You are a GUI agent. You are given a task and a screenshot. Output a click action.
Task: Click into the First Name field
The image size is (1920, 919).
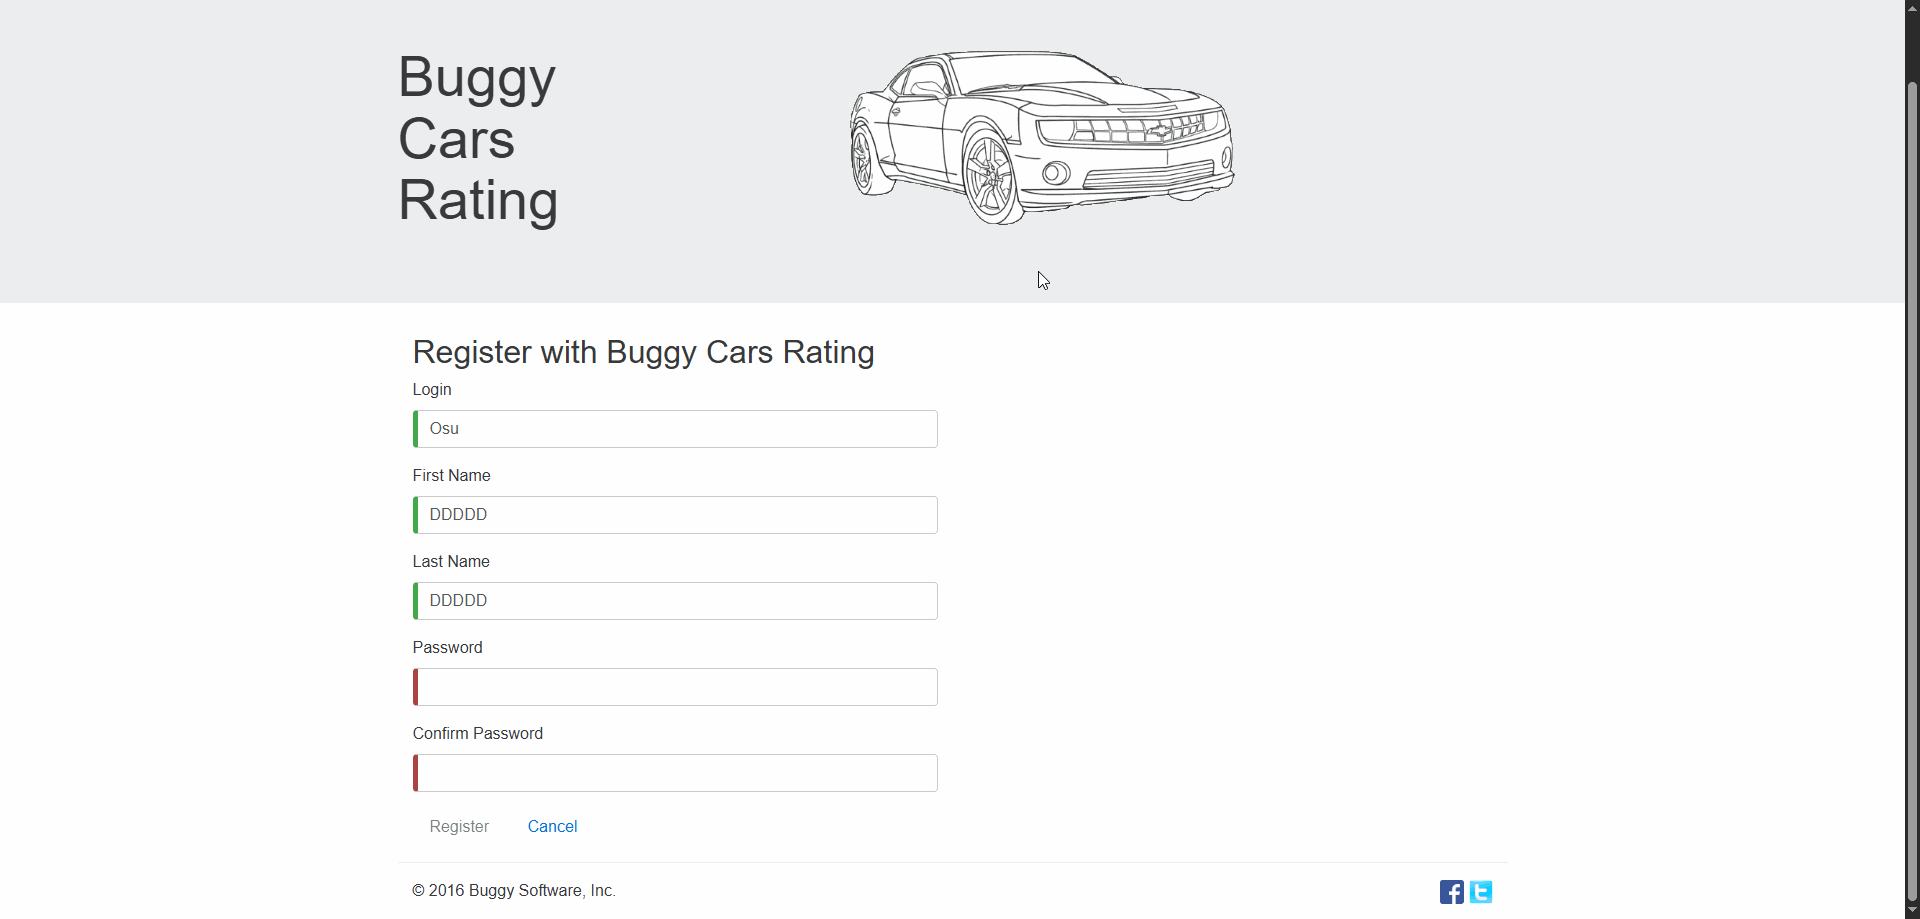(676, 515)
